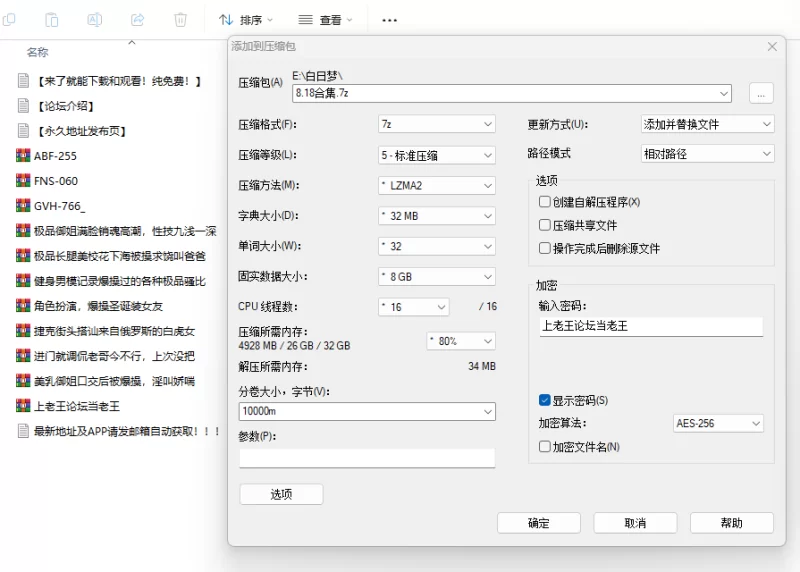Open 字典大小 dropdown showing 32 MB

pyautogui.click(x=437, y=216)
